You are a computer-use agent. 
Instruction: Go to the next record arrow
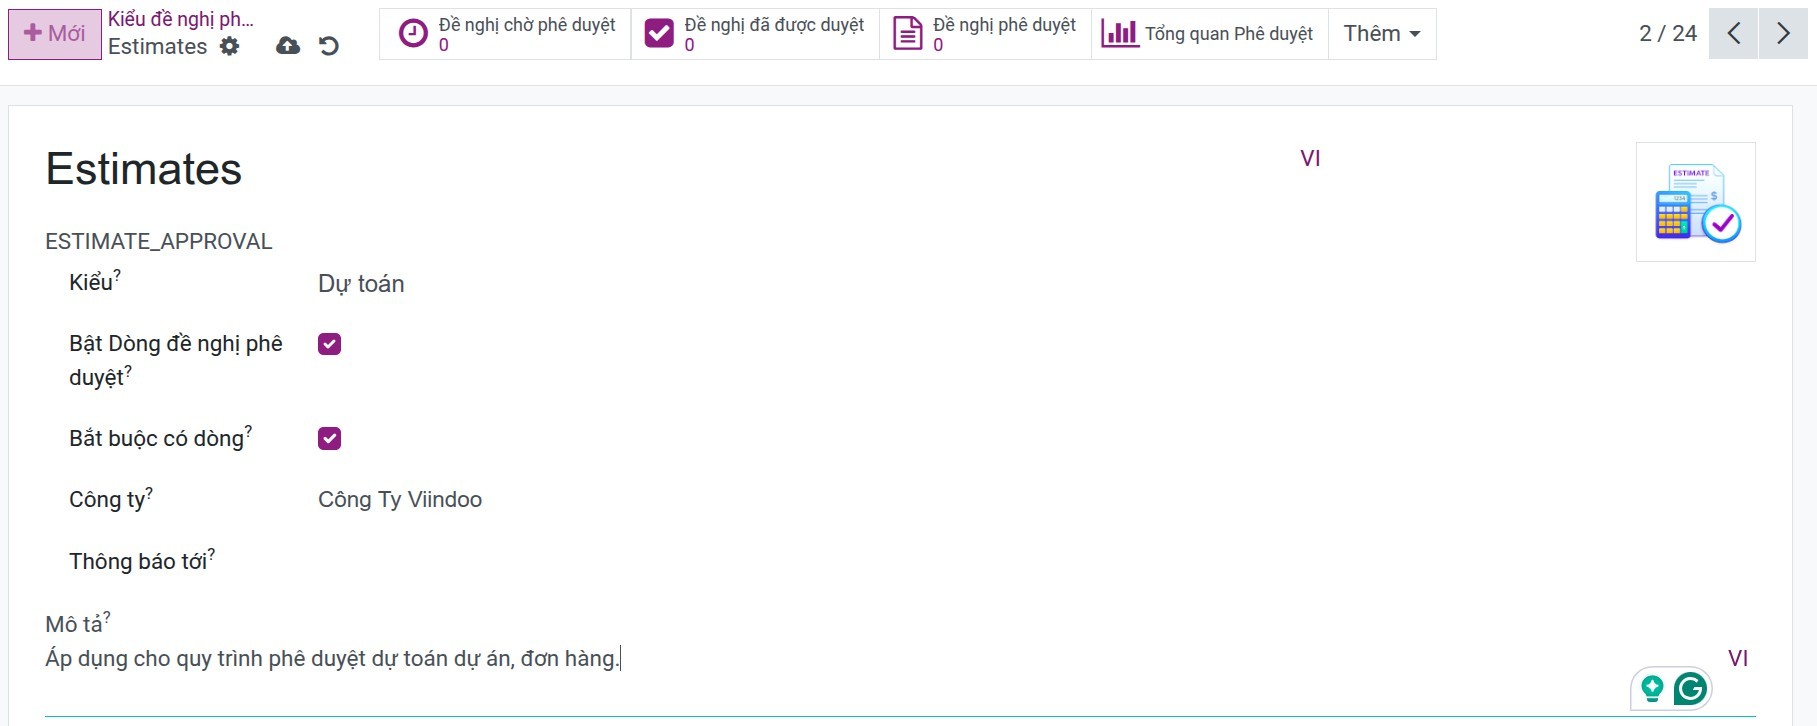pyautogui.click(x=1783, y=33)
